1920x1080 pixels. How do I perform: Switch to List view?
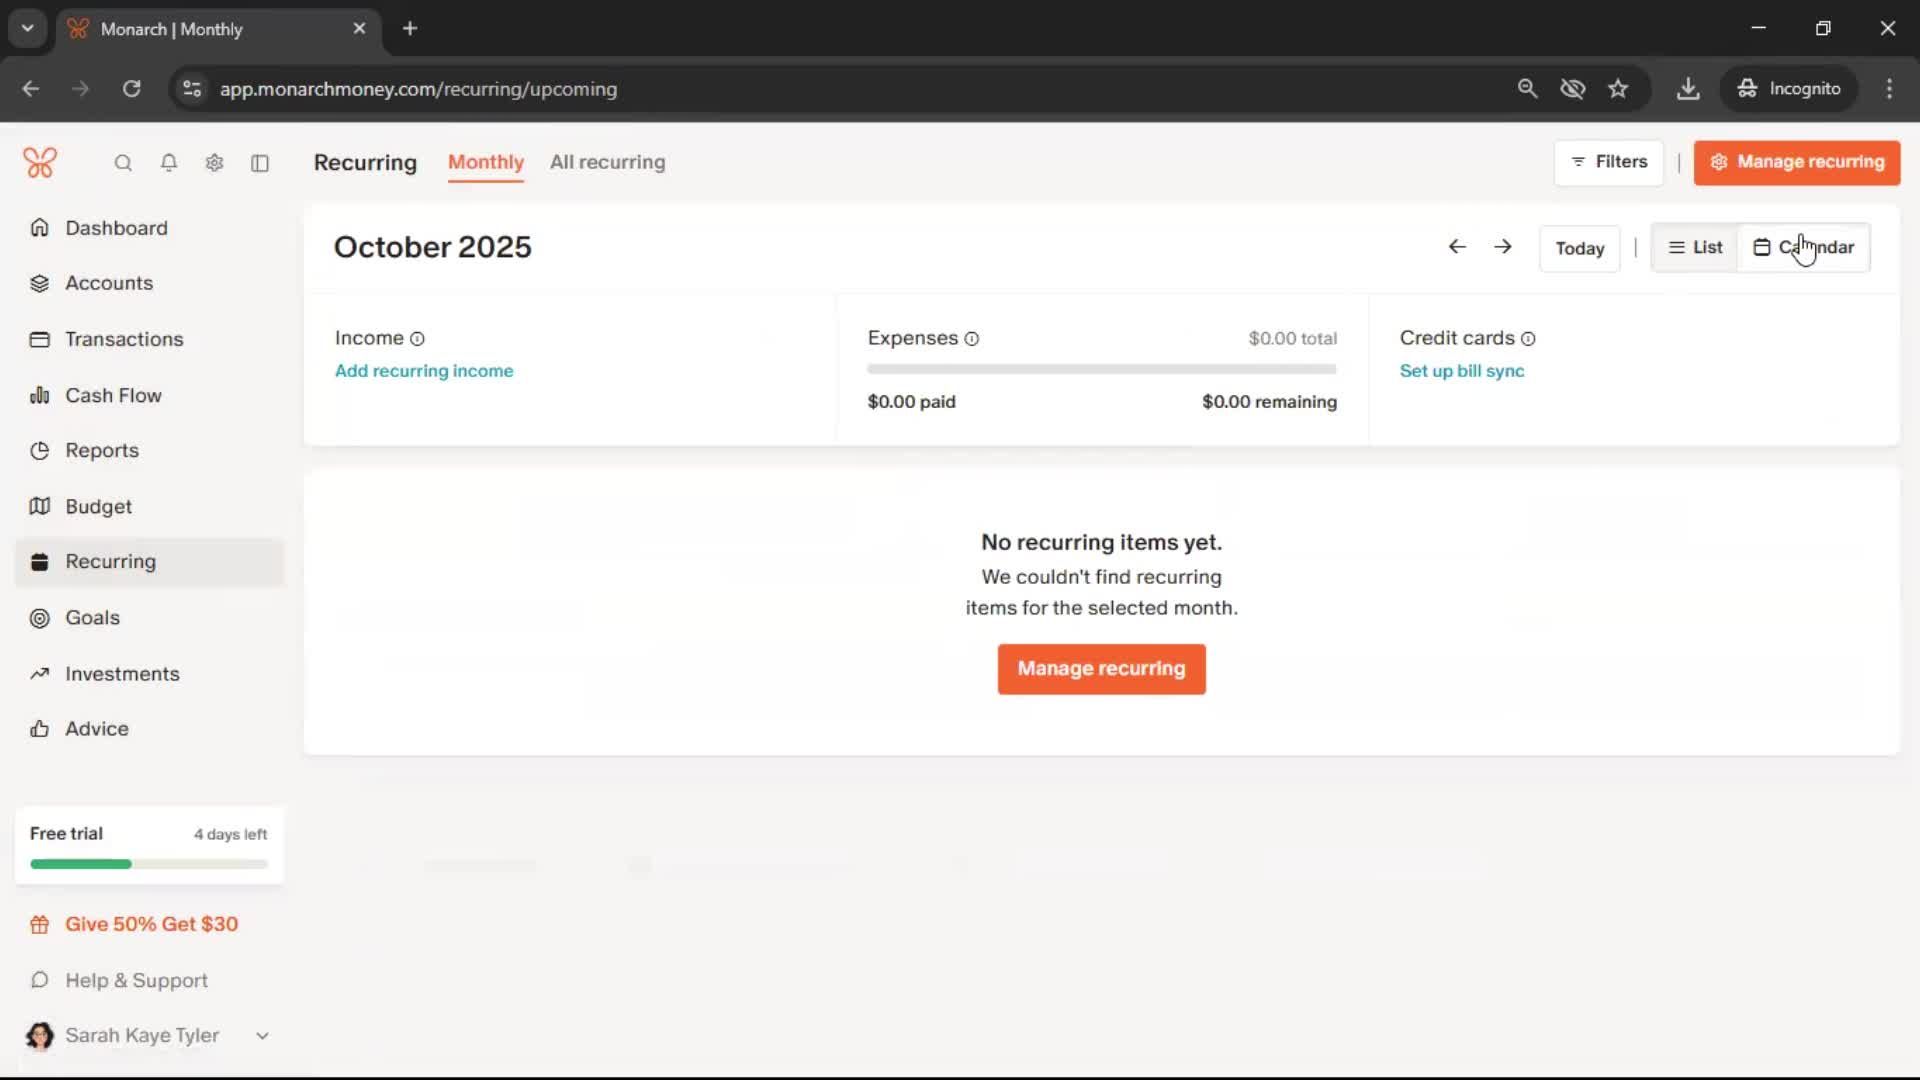(x=1695, y=247)
